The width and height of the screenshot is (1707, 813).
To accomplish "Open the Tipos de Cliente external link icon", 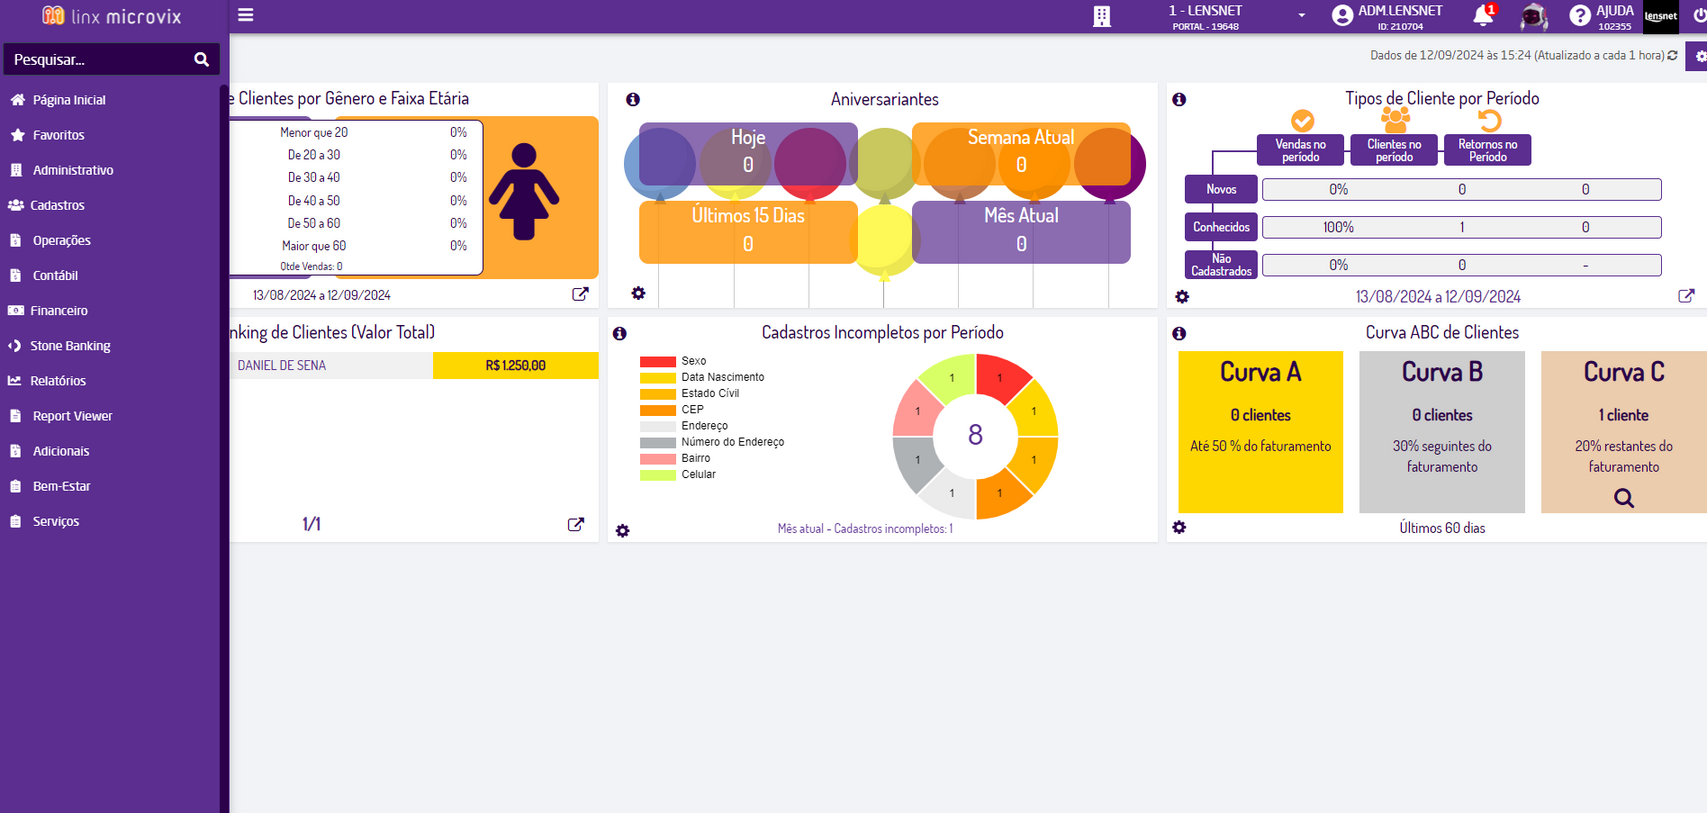I will [1686, 296].
